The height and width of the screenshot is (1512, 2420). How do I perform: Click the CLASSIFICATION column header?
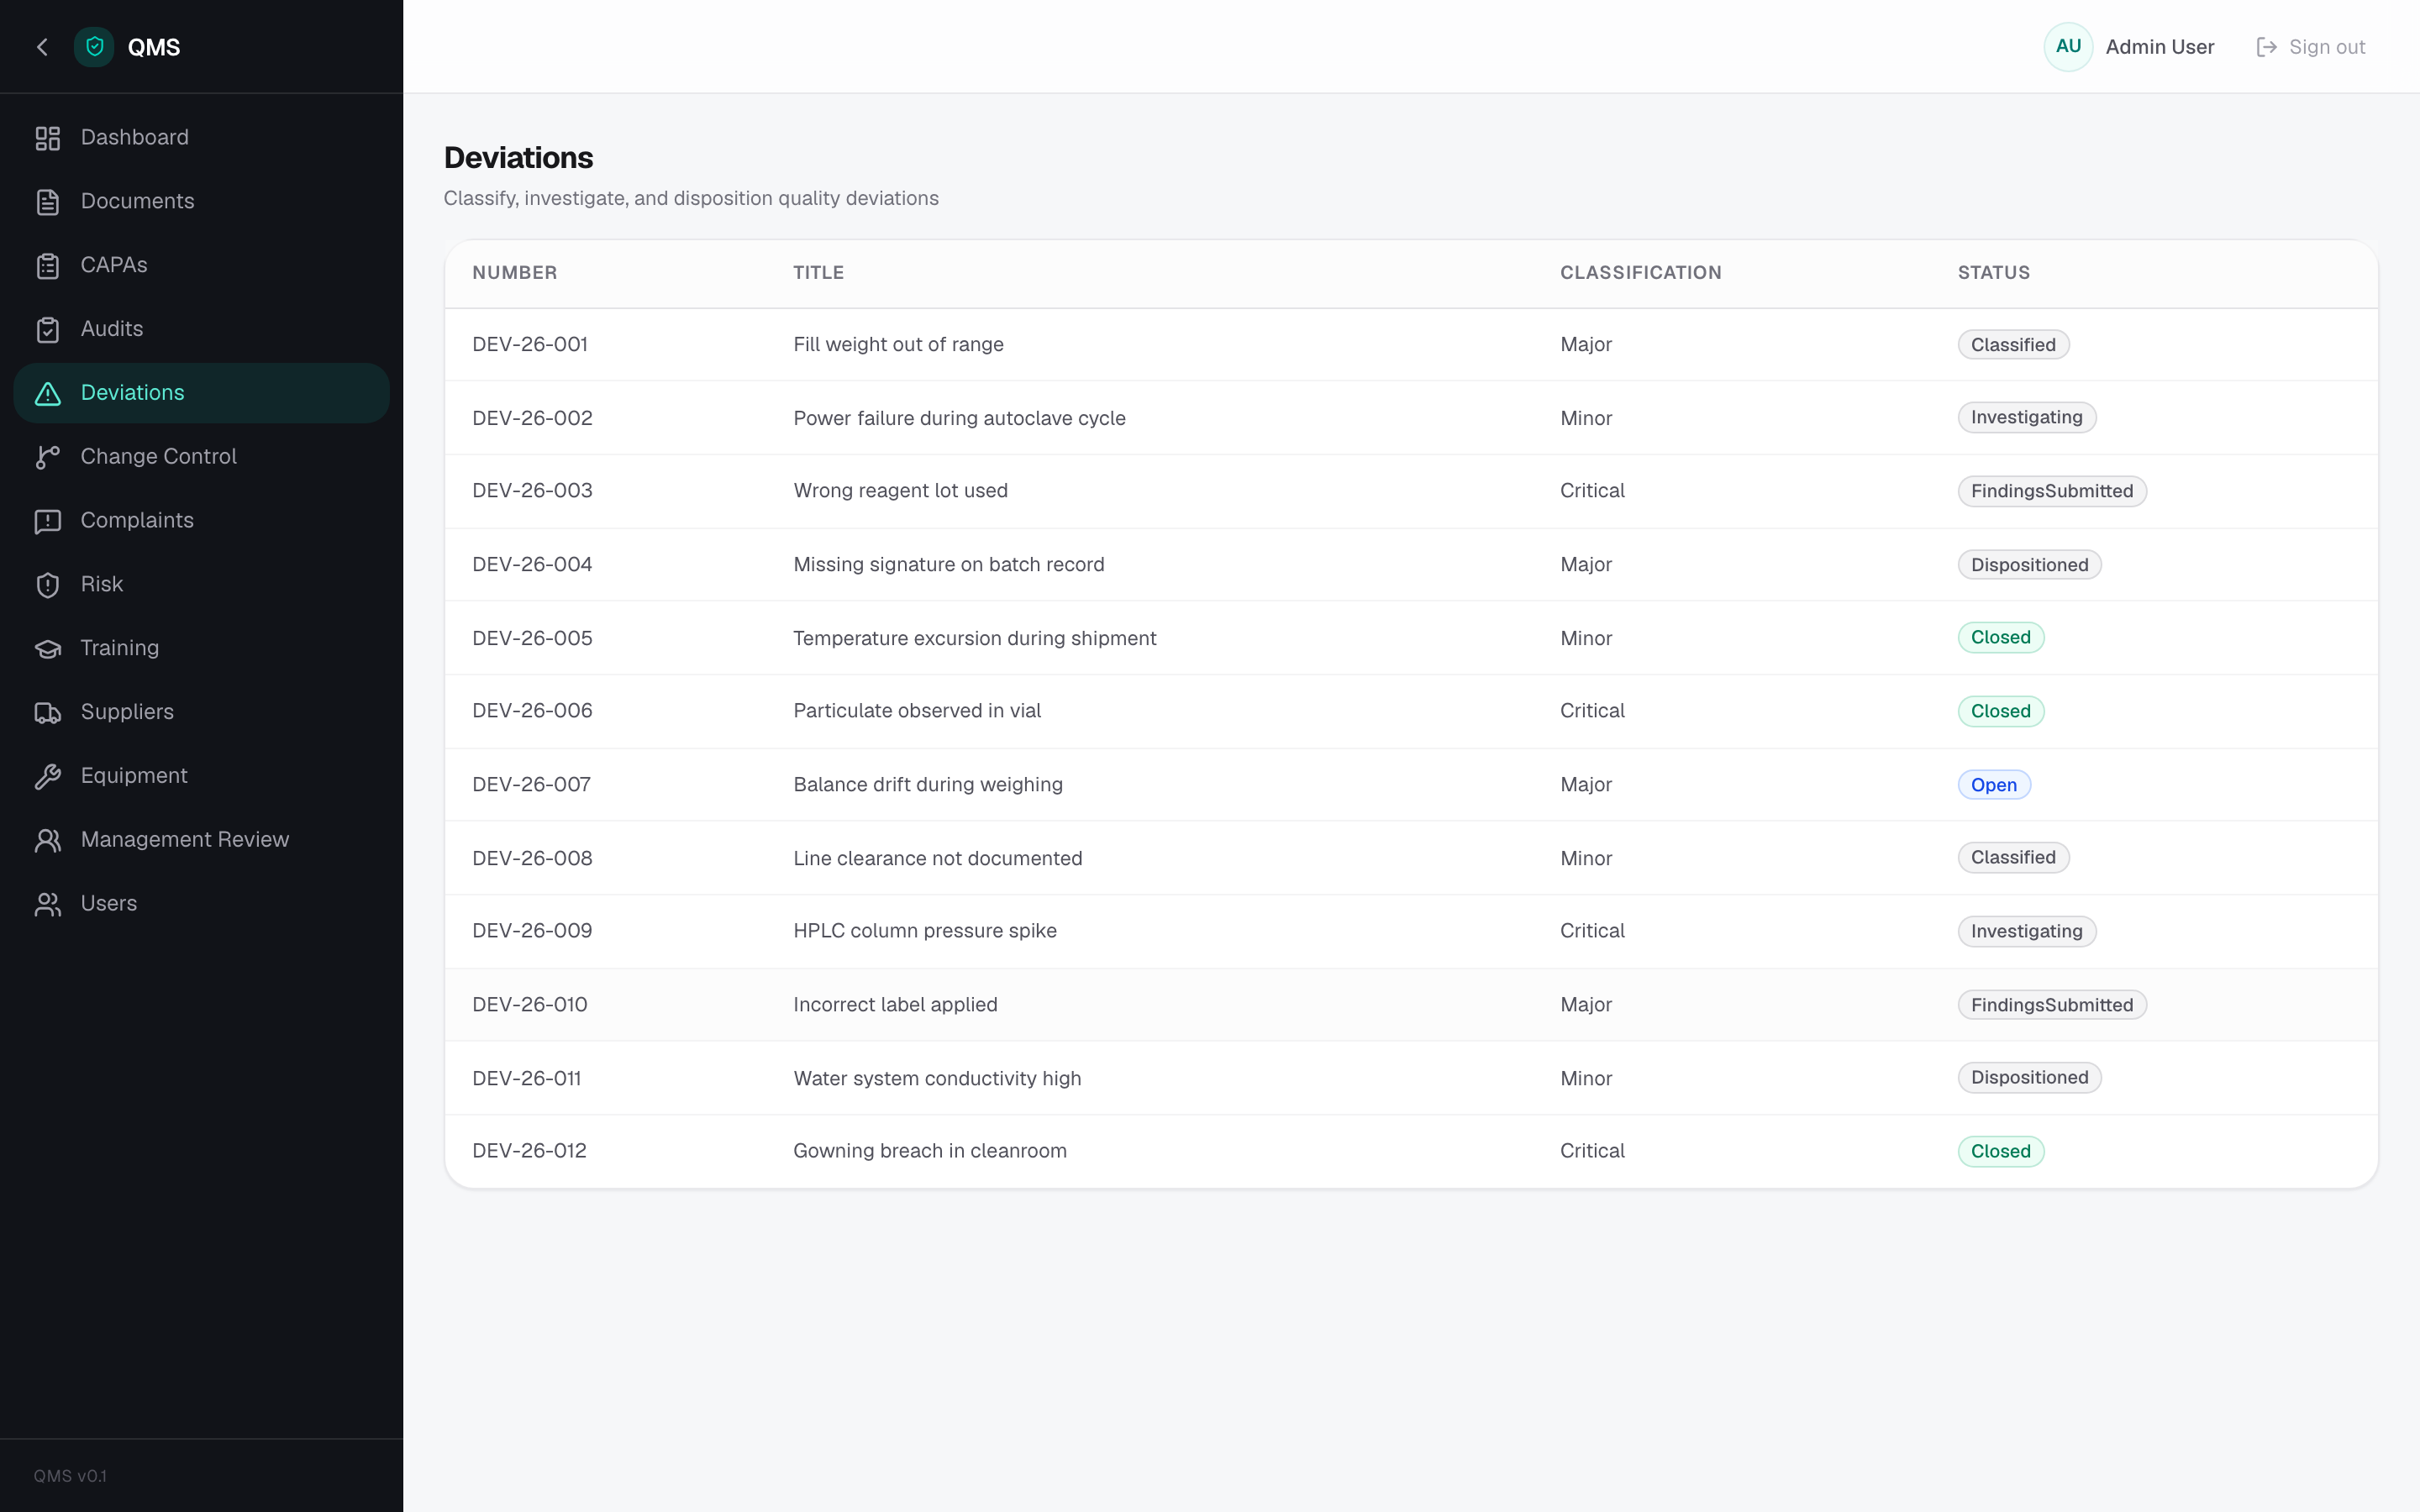point(1640,273)
